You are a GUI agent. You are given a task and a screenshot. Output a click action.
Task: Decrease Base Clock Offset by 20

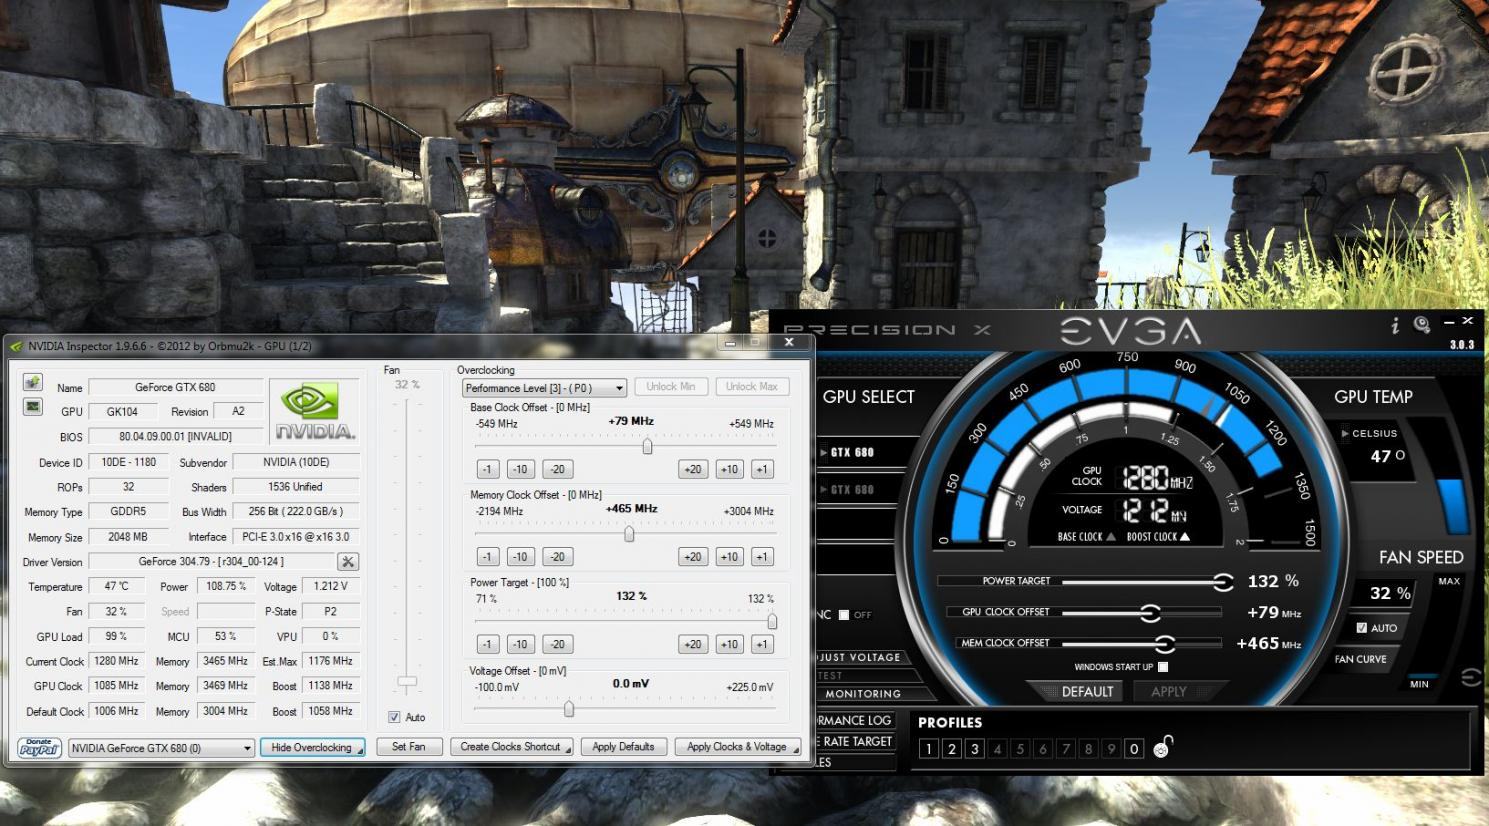pyautogui.click(x=557, y=469)
